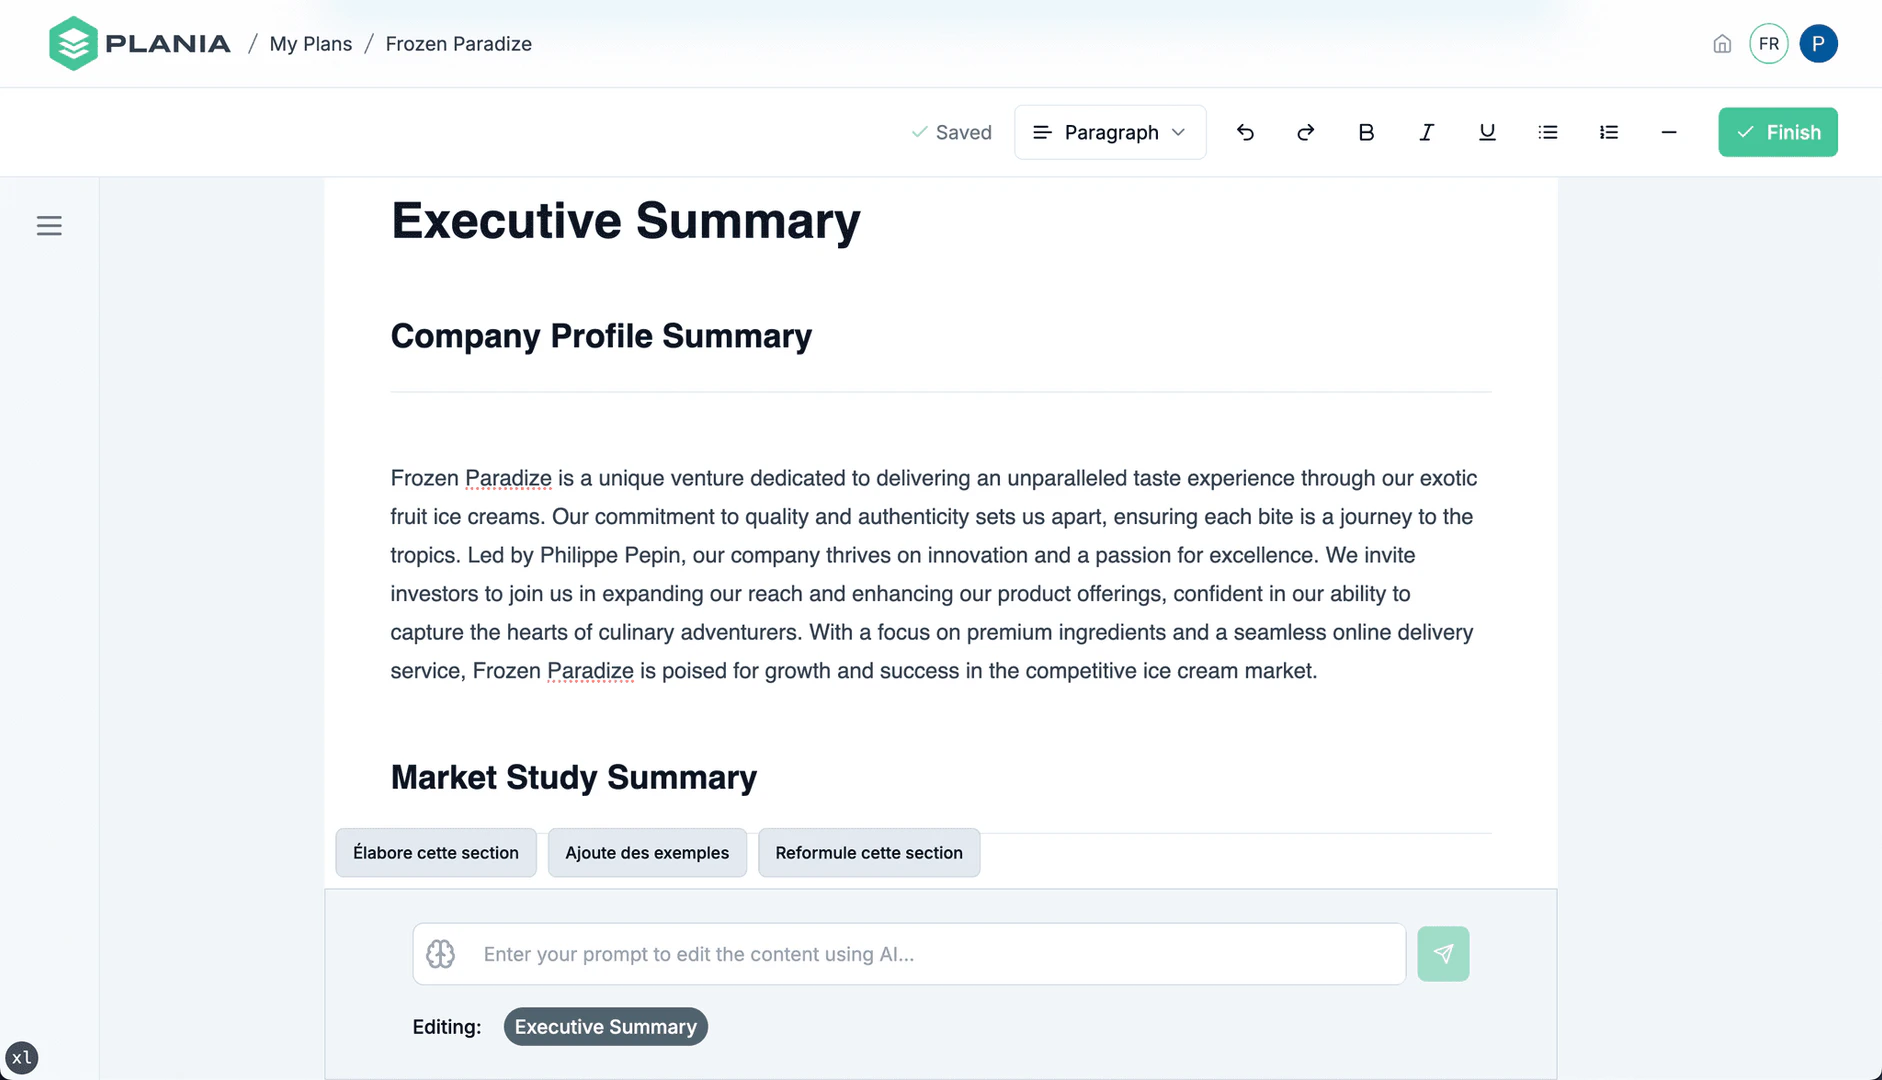Insert a bulleted list
The height and width of the screenshot is (1080, 1882).
click(x=1547, y=131)
